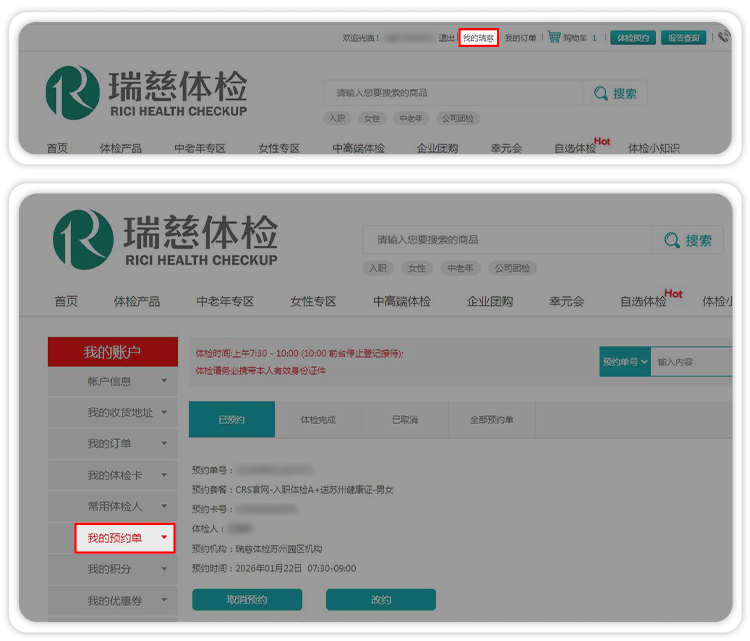The height and width of the screenshot is (641, 750).
Task: Open the 预约单号 search type dropdown
Action: tap(625, 362)
